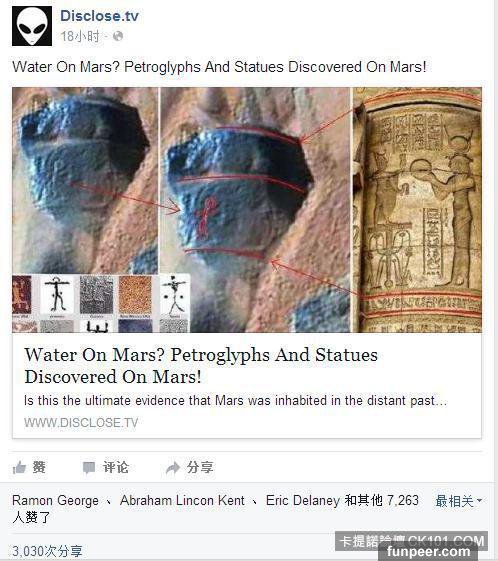Click the 赞 like button label
This screenshot has height=561, width=498.
[x=39, y=467]
